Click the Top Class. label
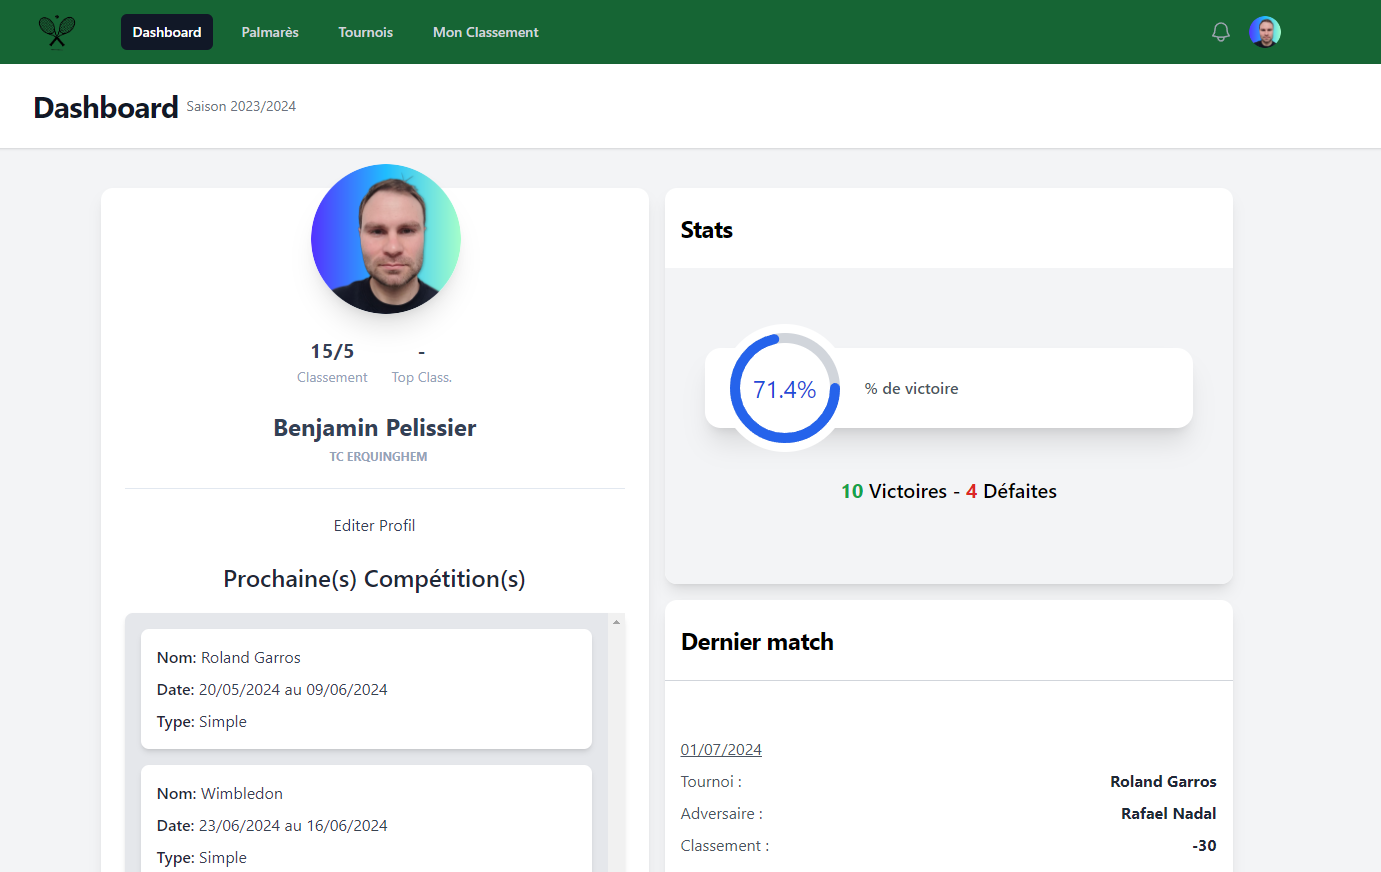 tap(421, 377)
